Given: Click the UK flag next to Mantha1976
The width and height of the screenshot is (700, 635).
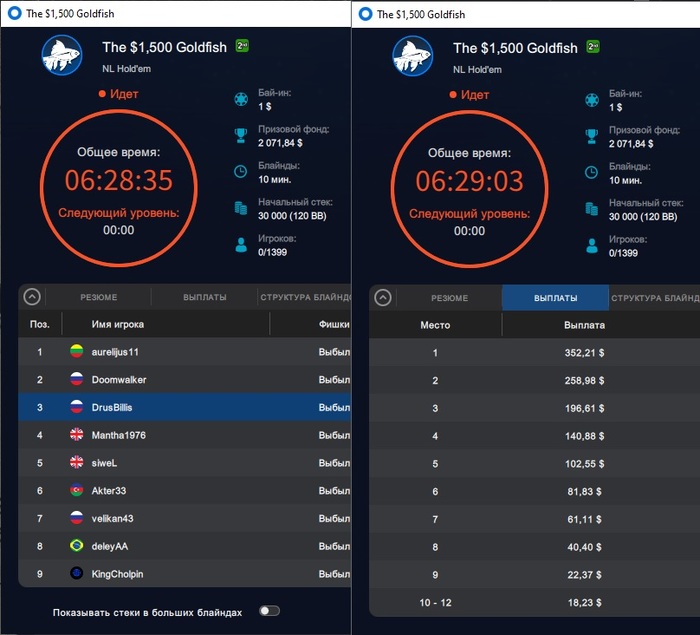Looking at the screenshot, I should coord(77,434).
